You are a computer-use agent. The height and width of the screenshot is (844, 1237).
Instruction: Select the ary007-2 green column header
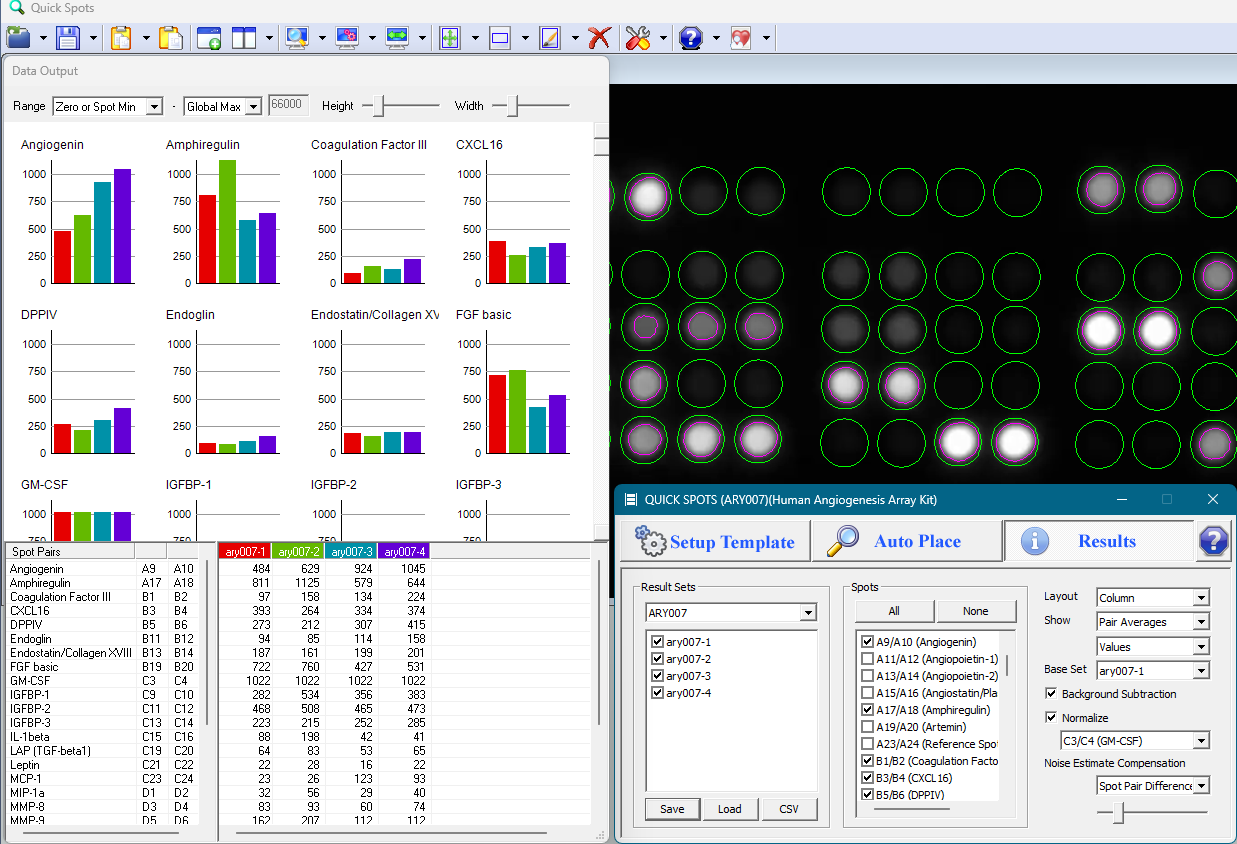(x=298, y=552)
